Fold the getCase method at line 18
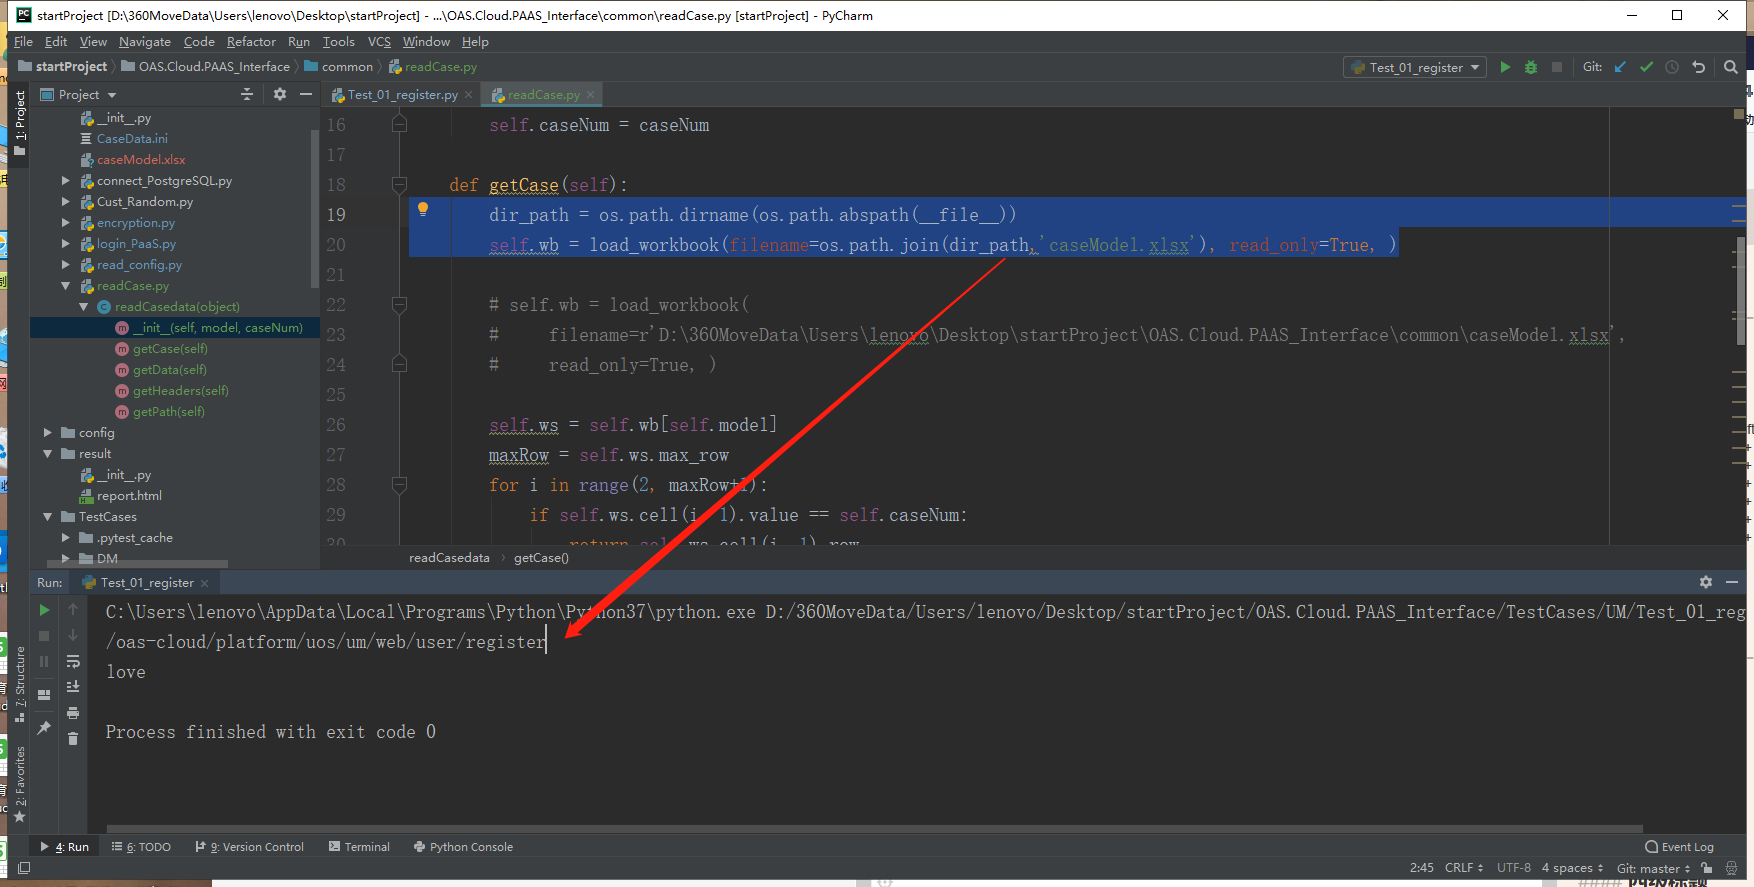The image size is (1754, 887). click(399, 185)
